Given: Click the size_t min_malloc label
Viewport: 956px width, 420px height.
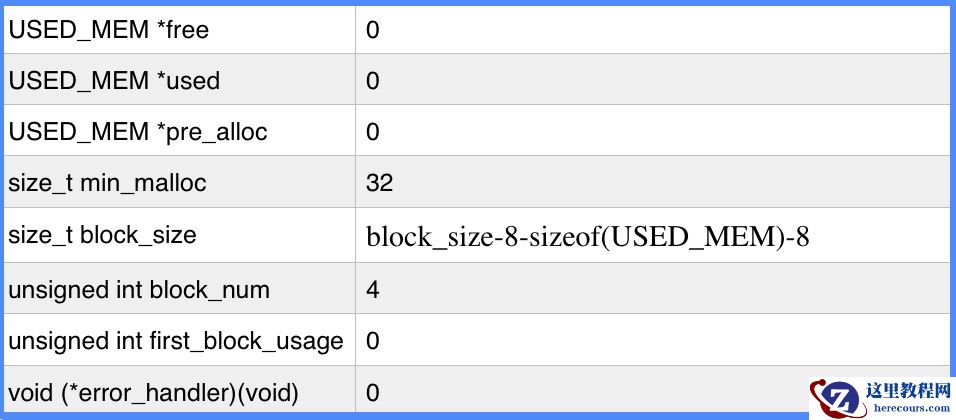Looking at the screenshot, I should point(107,183).
